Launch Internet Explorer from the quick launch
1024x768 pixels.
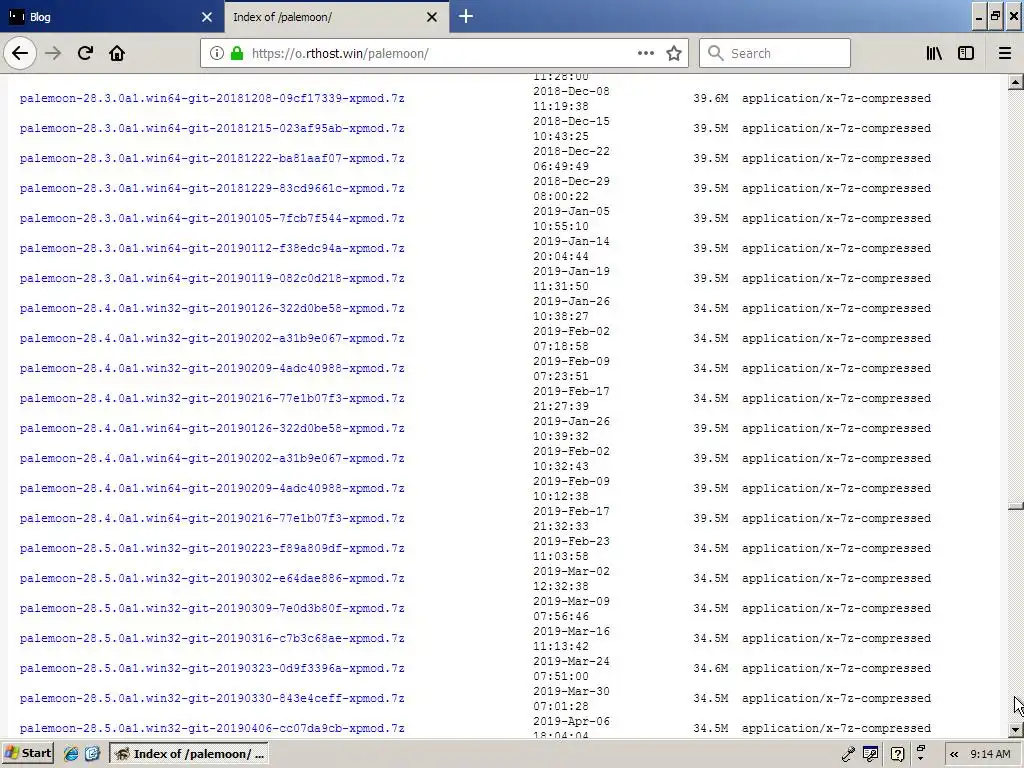71,754
